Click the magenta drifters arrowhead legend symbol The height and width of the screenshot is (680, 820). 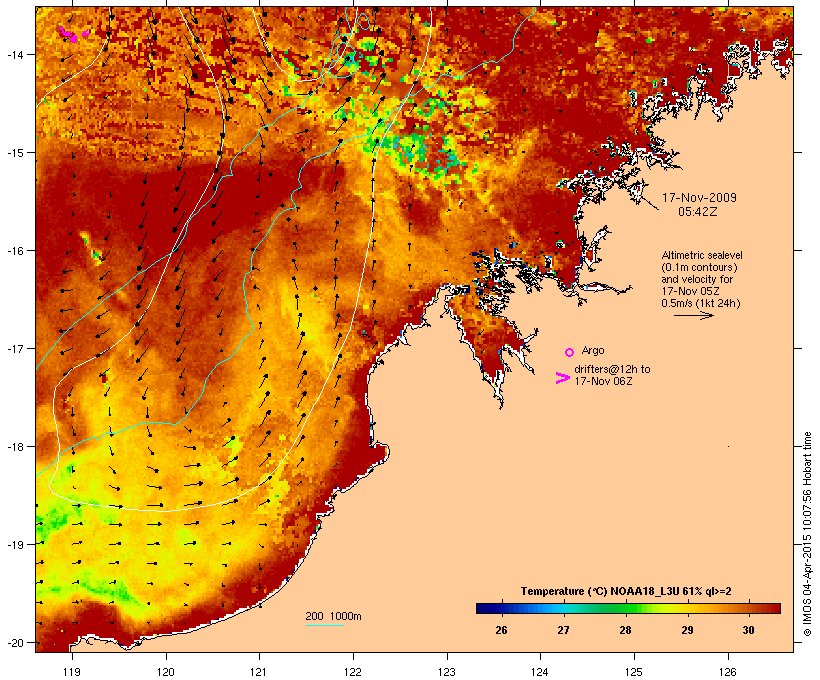coord(562,378)
